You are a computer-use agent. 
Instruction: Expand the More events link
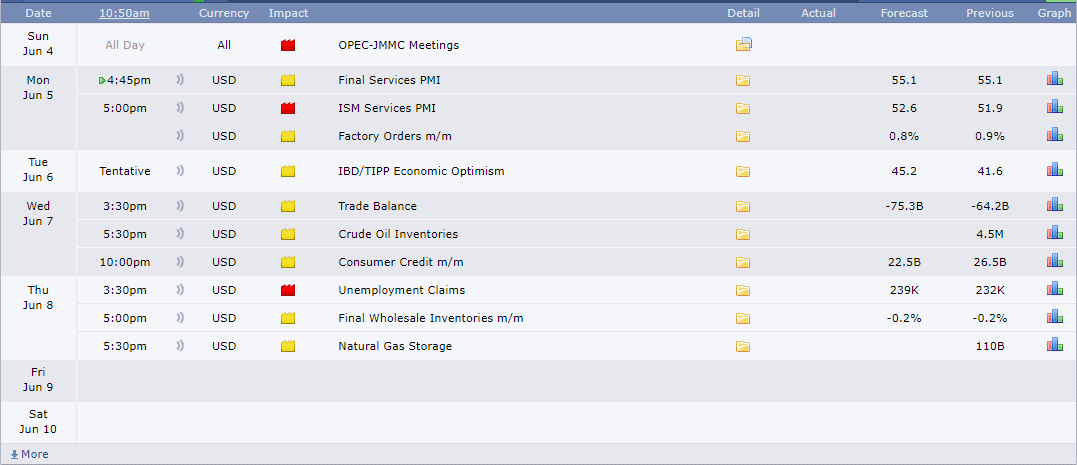[29, 454]
